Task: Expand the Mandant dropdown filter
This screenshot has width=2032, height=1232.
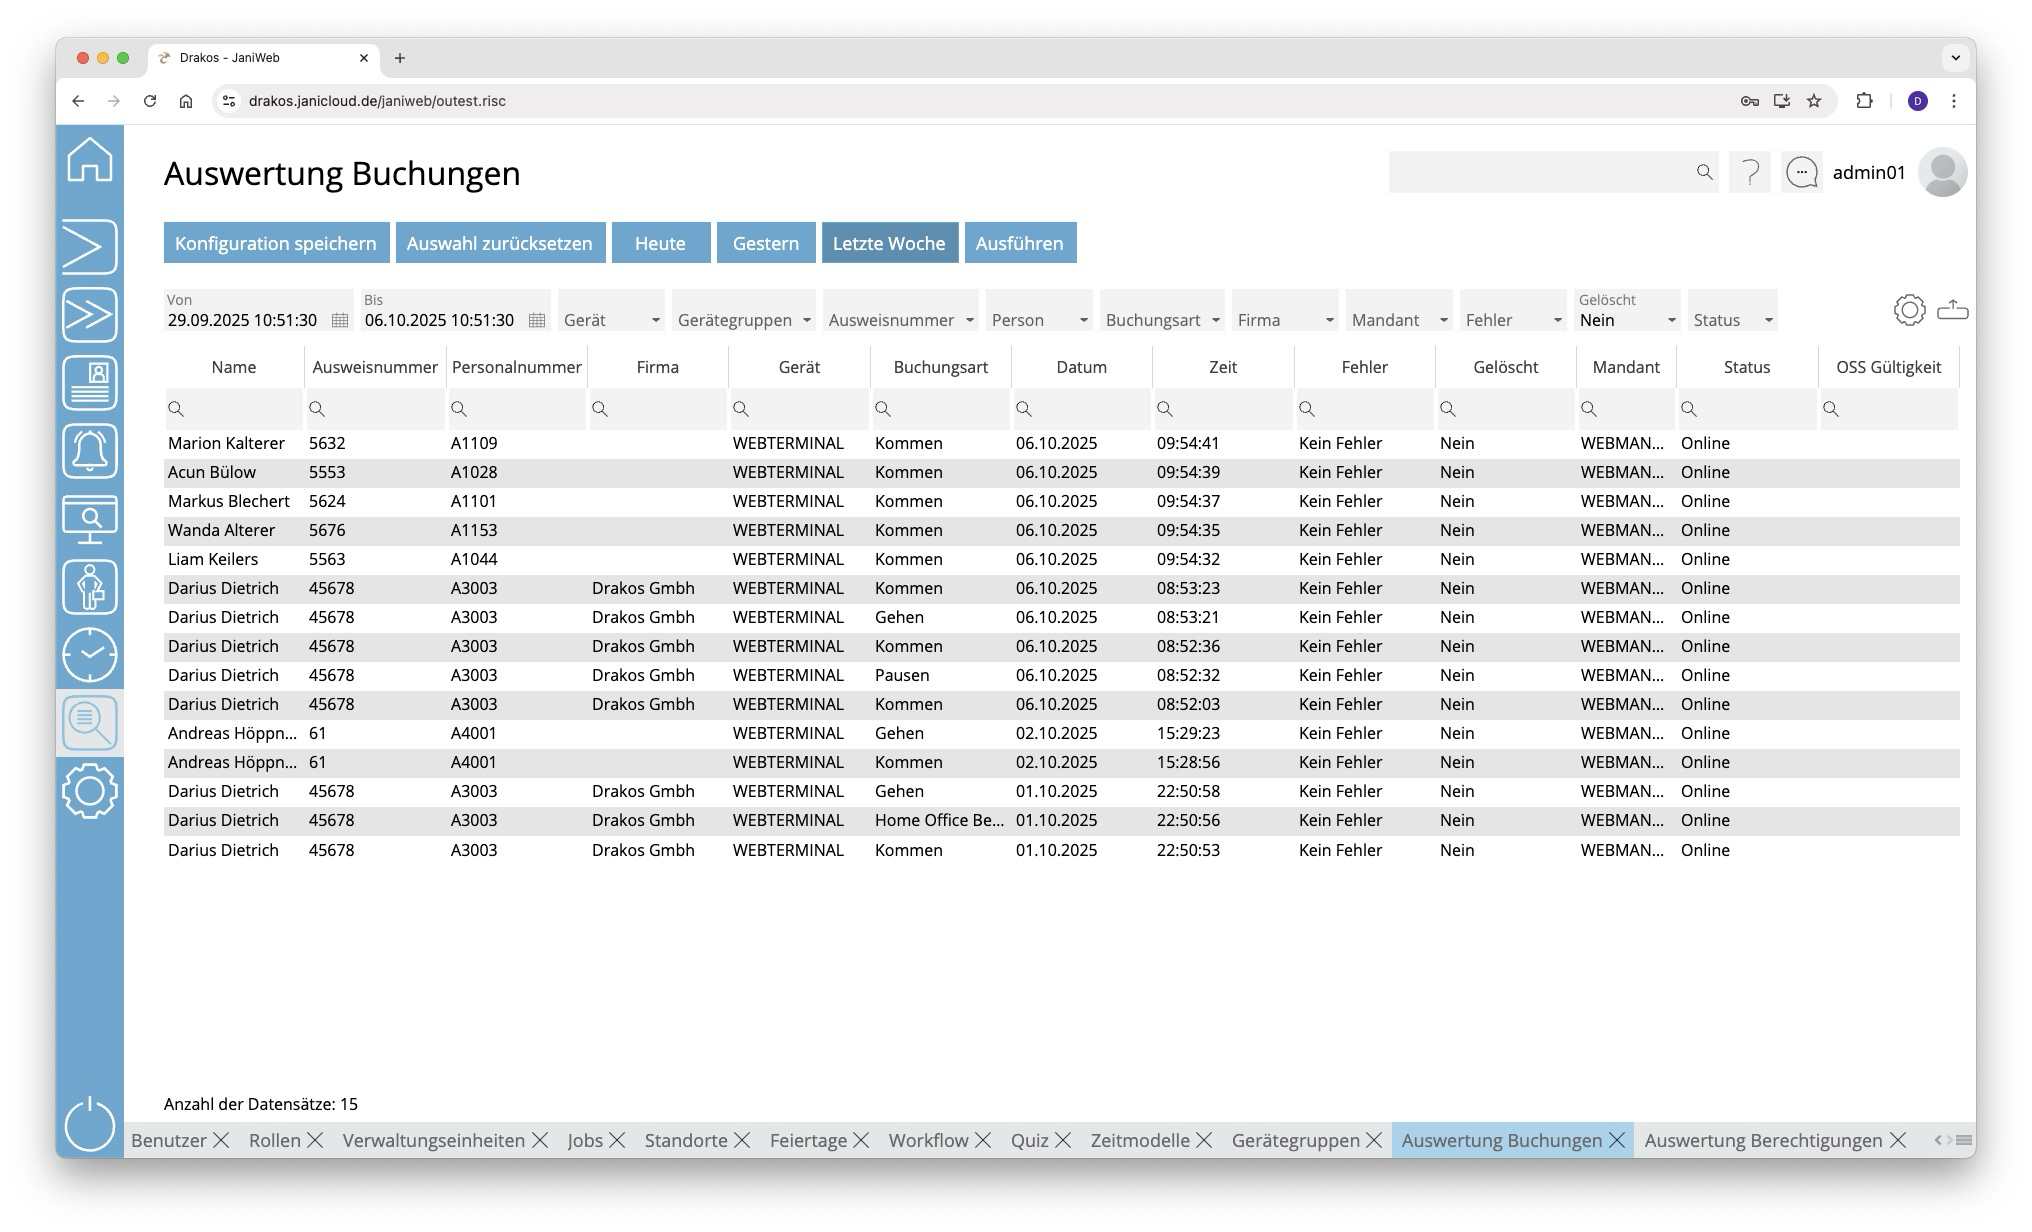Action: pyautogui.click(x=1443, y=320)
